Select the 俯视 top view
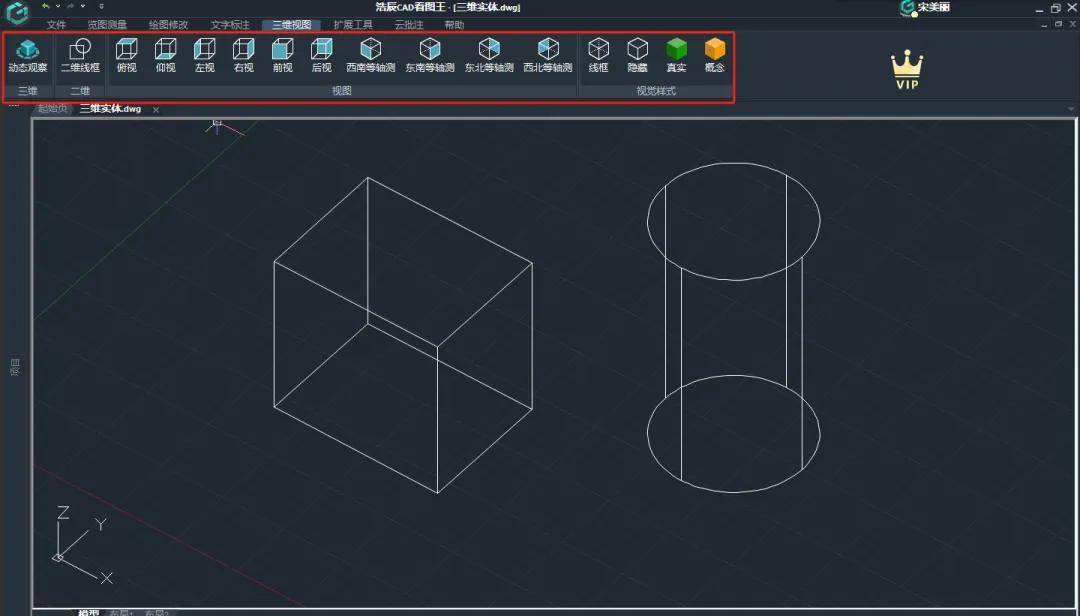This screenshot has height=616, width=1080. click(x=127, y=56)
